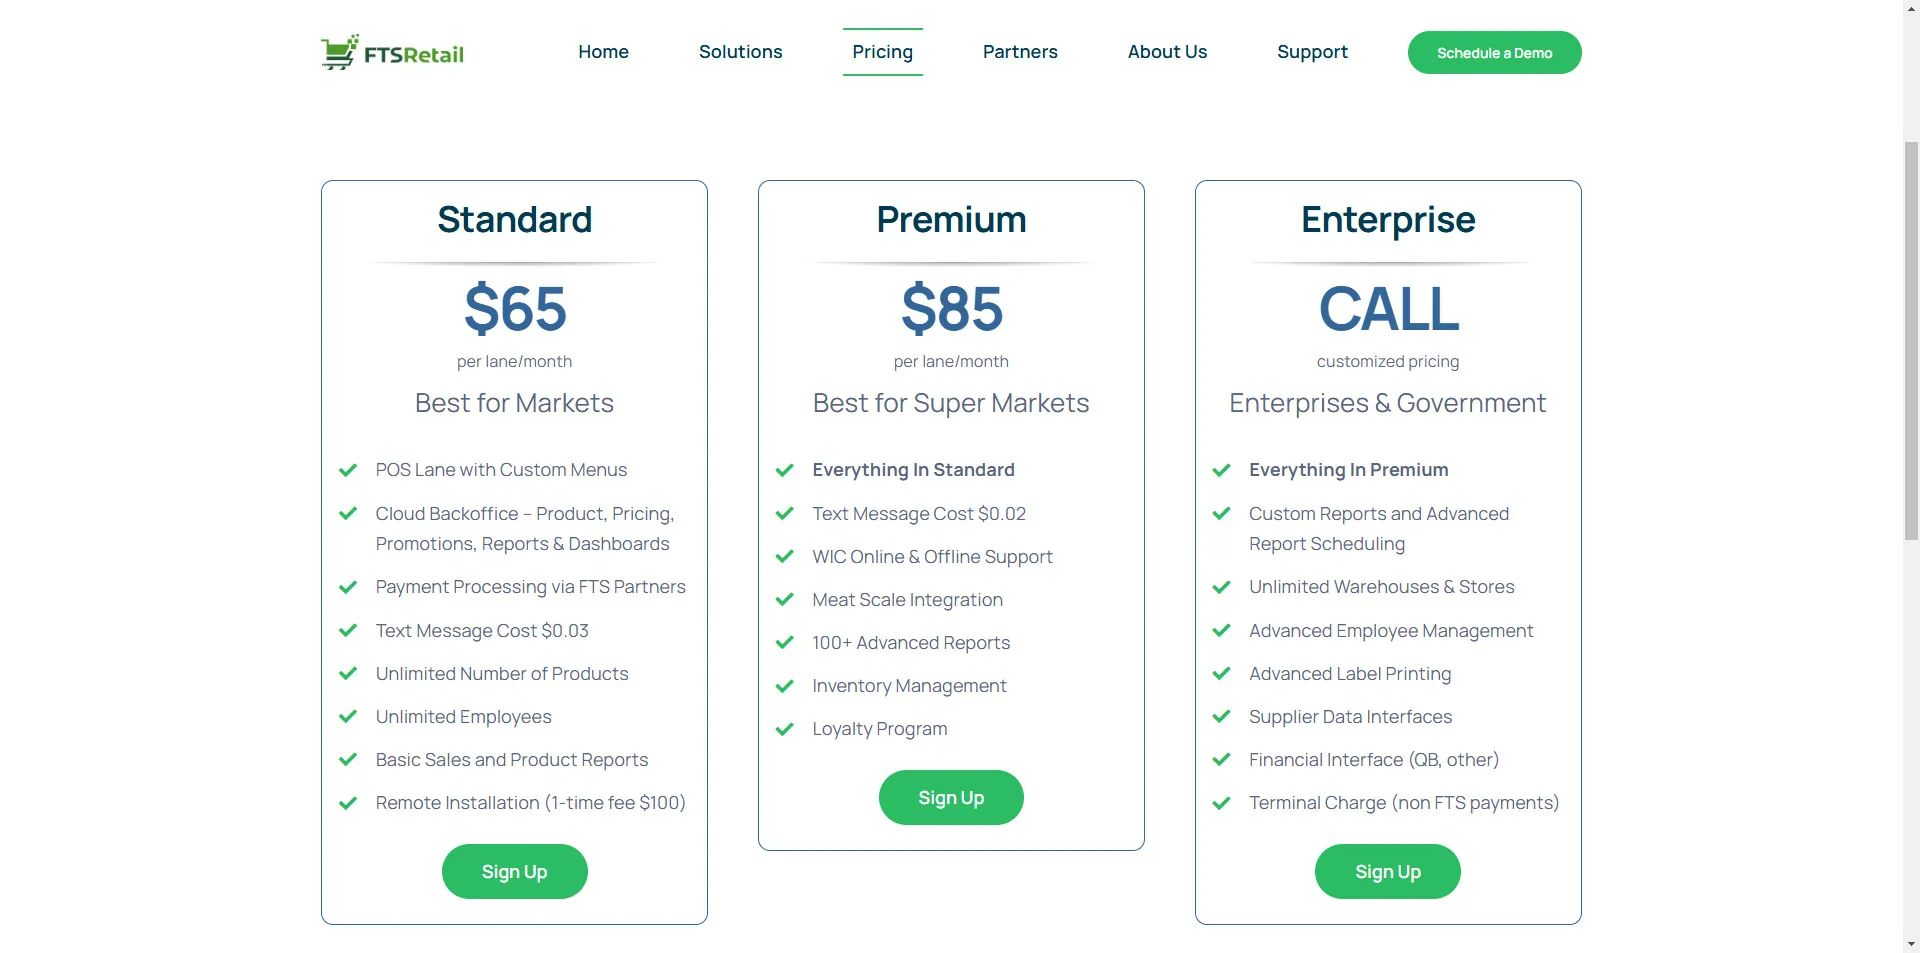Open the Solutions navigation menu

click(740, 52)
